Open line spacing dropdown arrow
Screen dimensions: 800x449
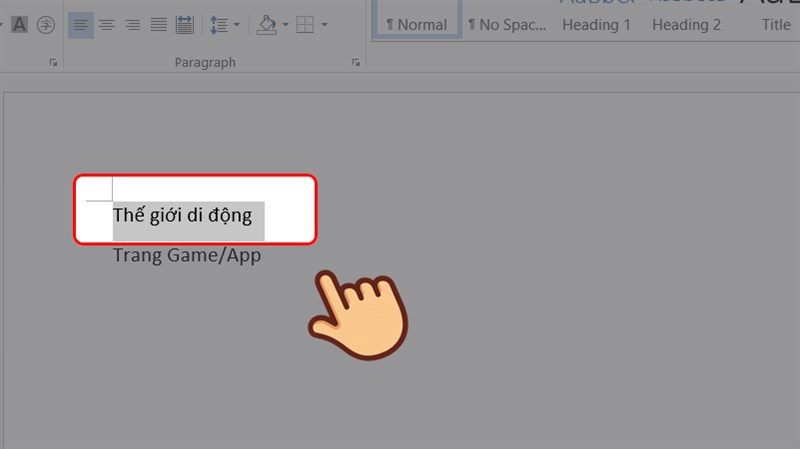[x=237, y=24]
